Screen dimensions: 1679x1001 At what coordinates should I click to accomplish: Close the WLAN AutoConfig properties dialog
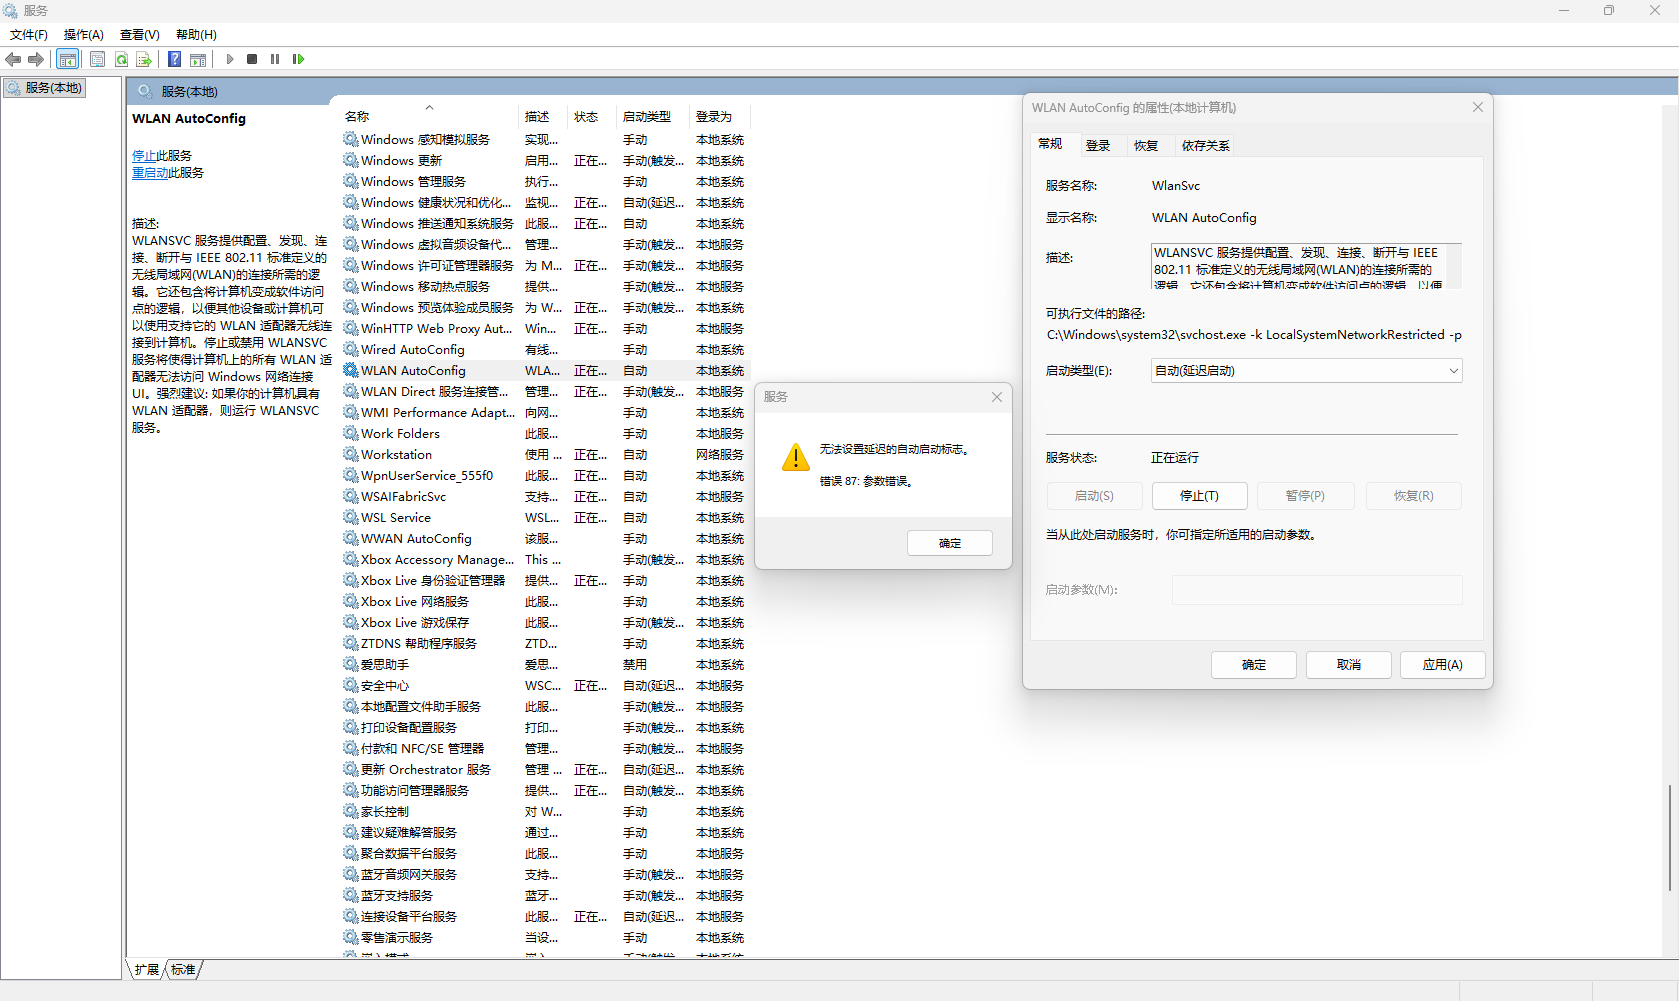(x=1478, y=107)
